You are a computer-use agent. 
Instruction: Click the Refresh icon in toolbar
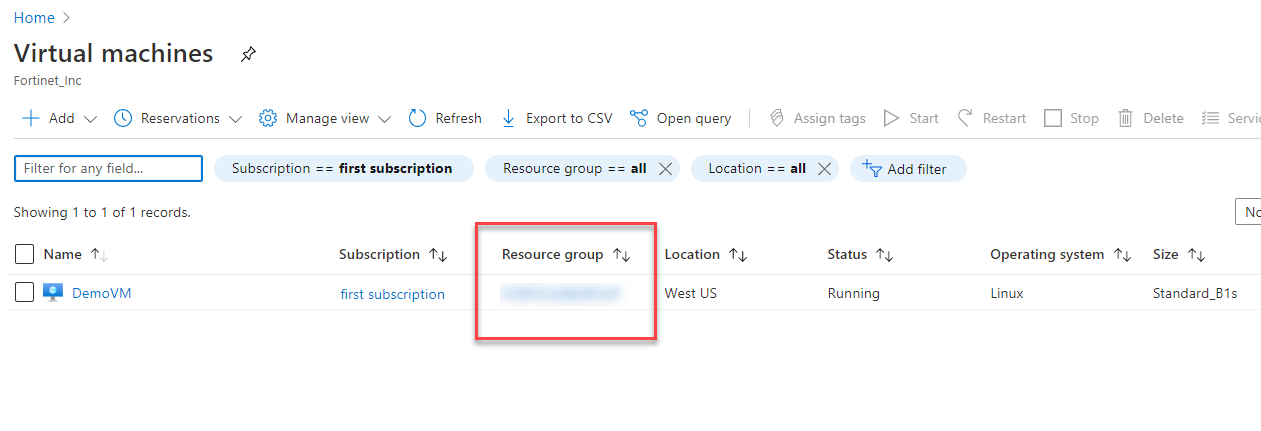coord(418,118)
